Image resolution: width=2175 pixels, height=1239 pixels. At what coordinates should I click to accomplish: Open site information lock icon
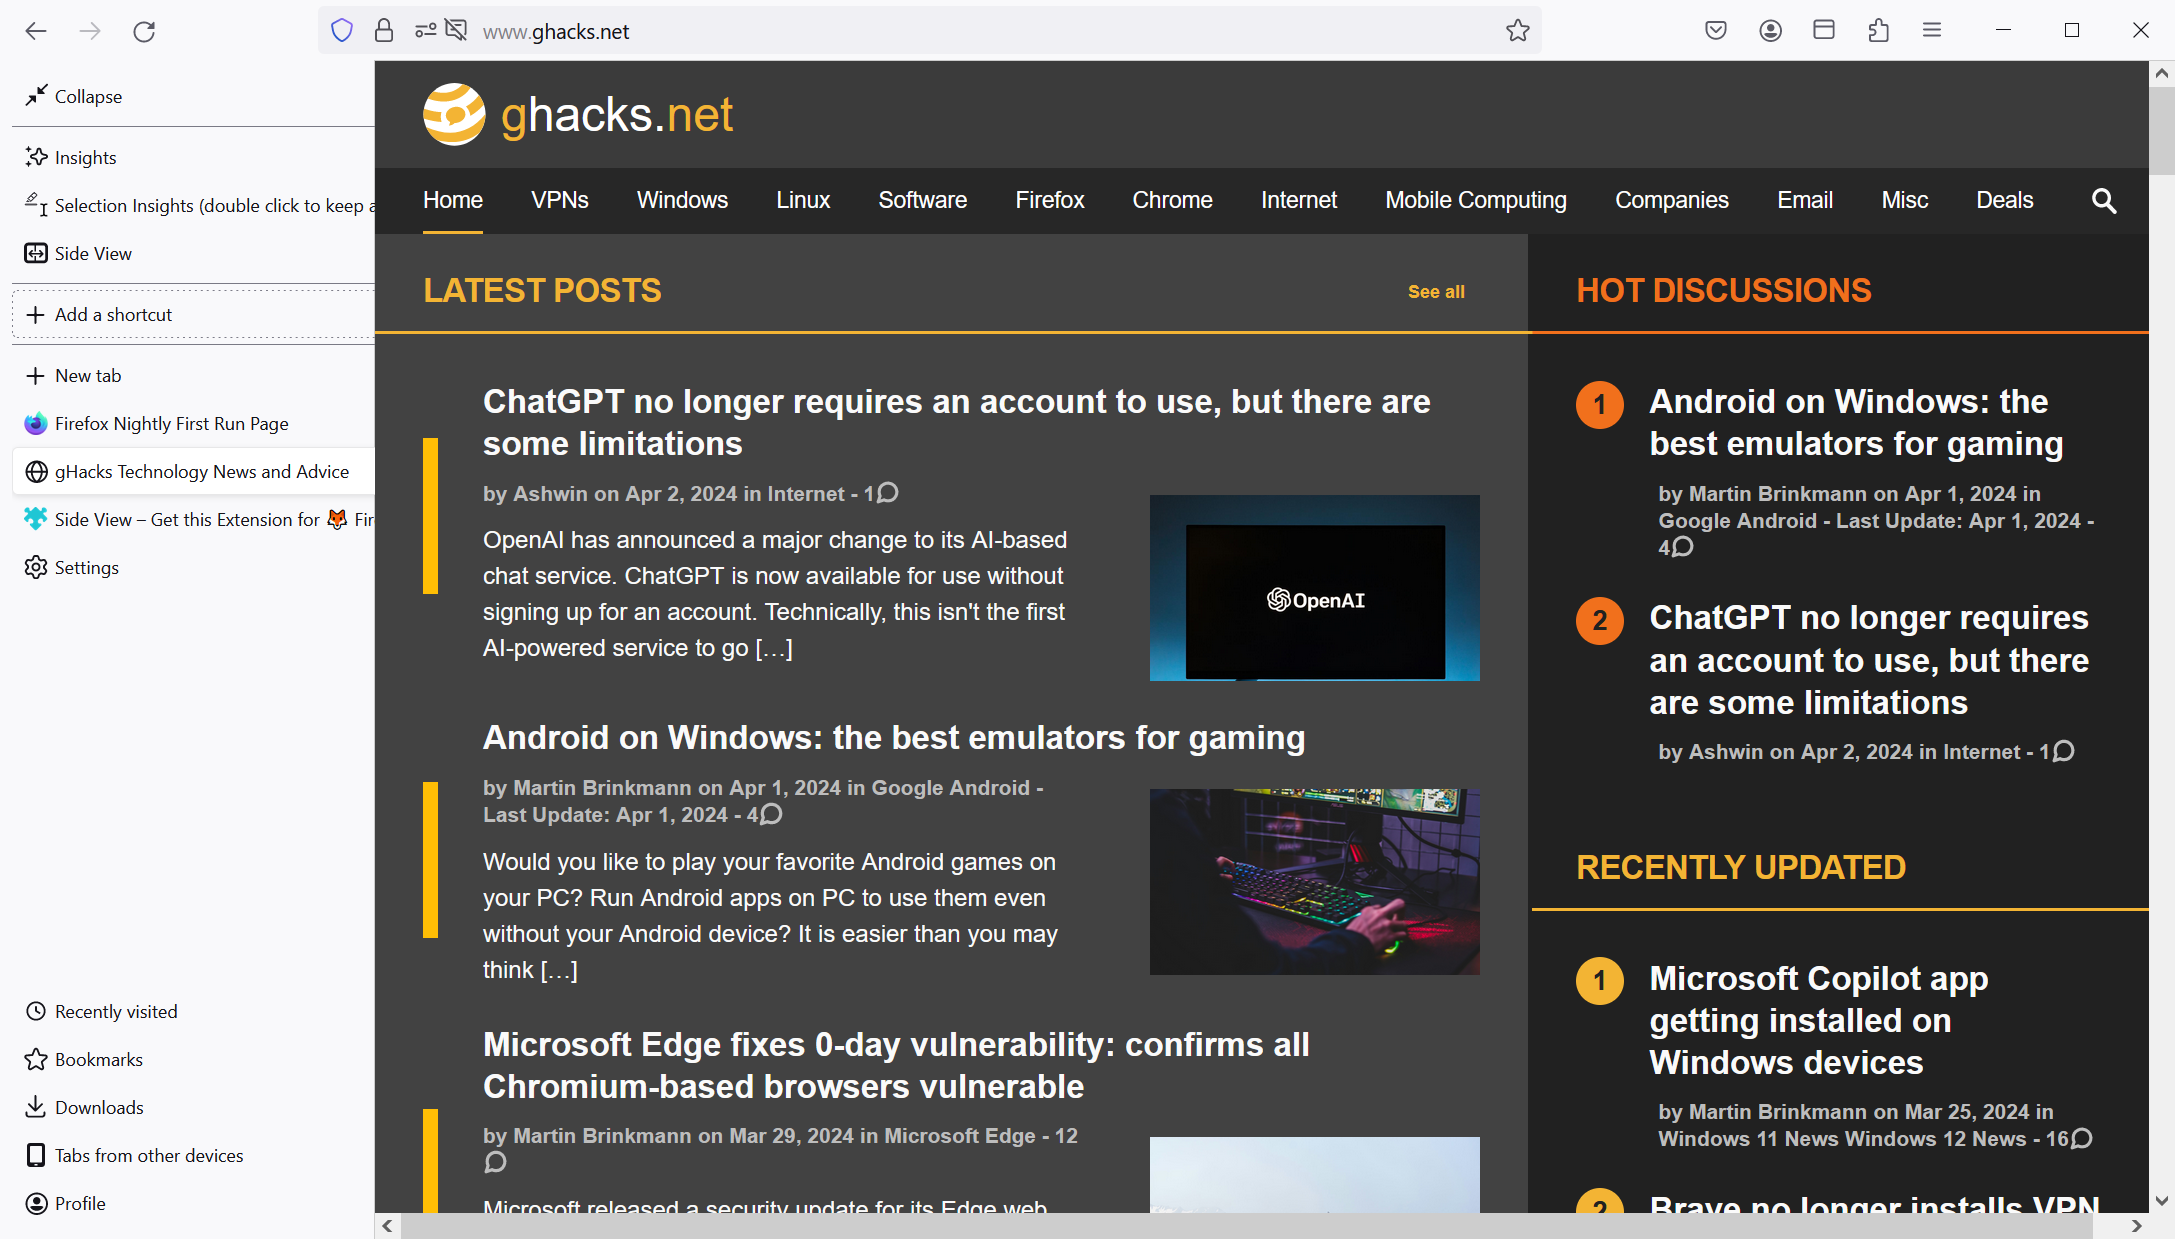[384, 31]
